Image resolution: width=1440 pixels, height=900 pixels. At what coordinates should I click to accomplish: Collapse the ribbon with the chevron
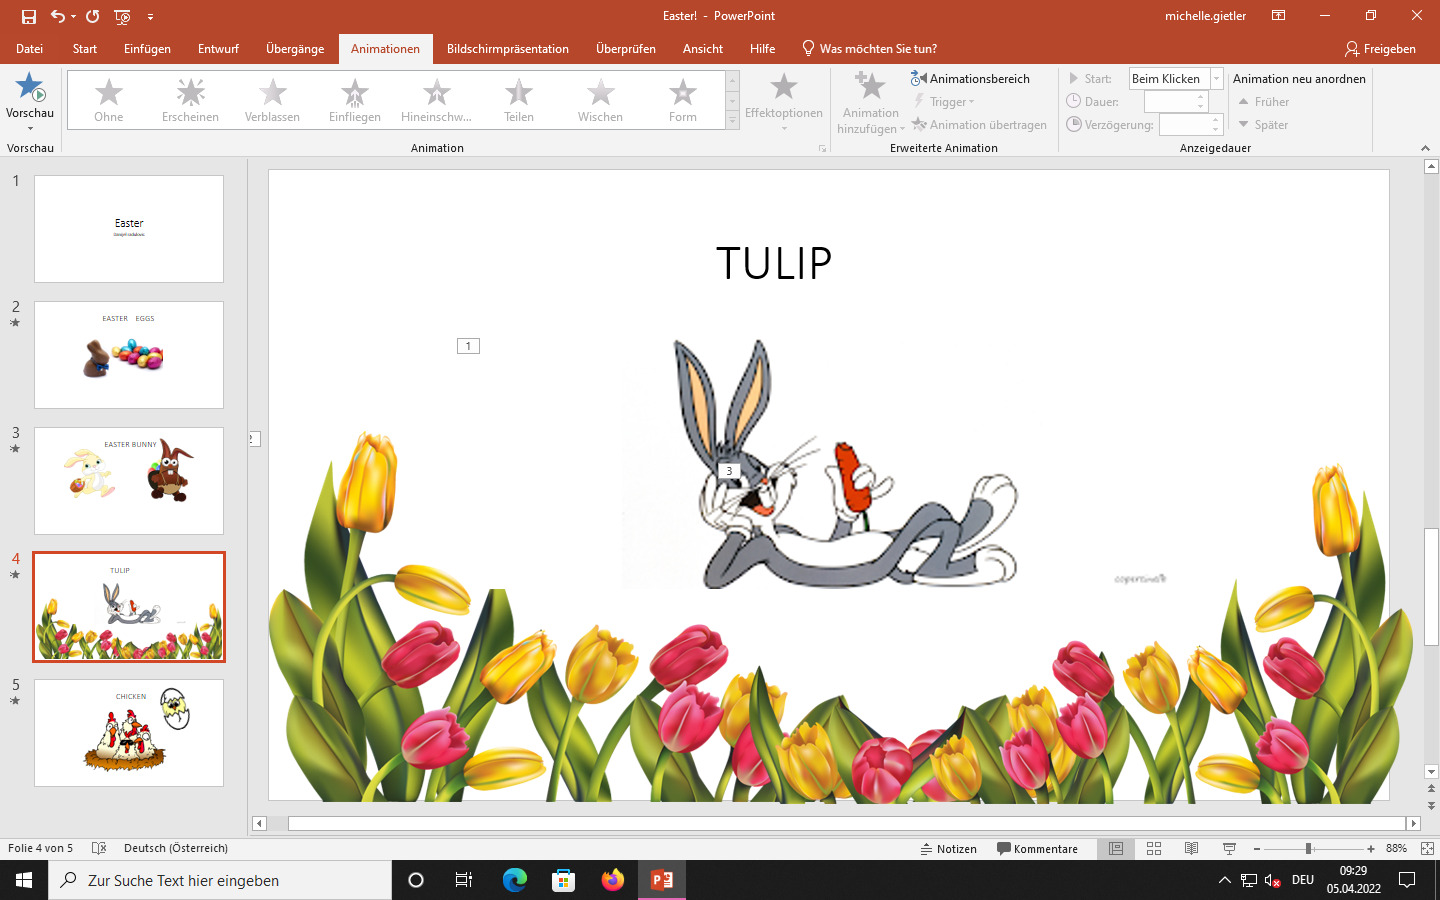1425,148
